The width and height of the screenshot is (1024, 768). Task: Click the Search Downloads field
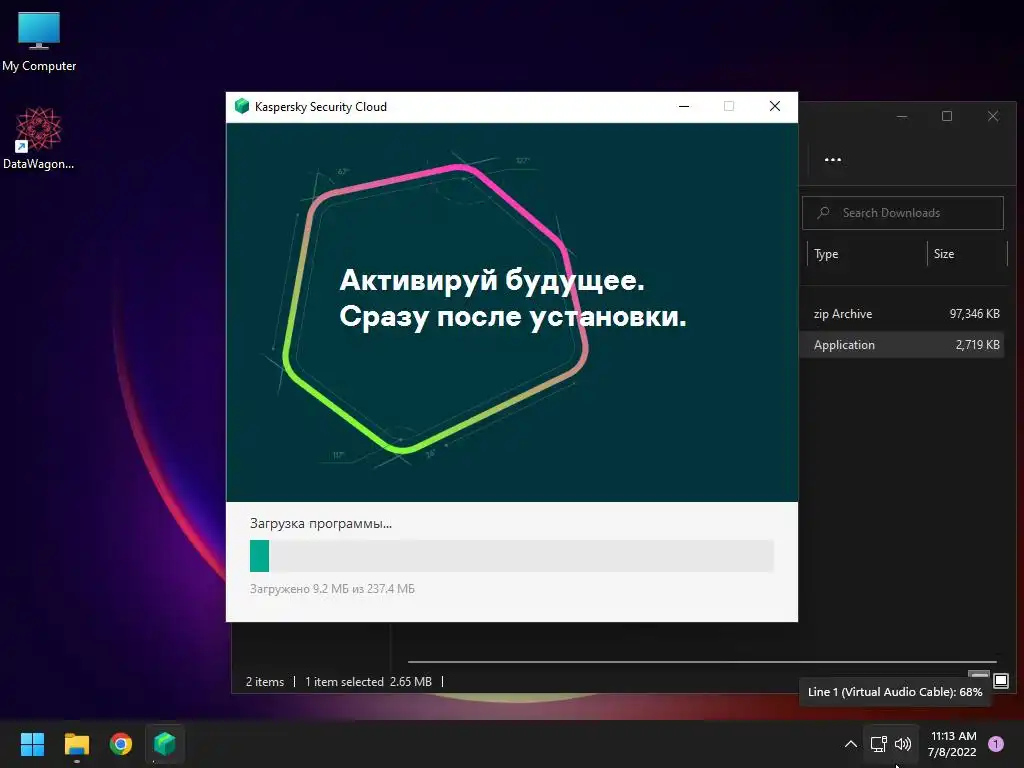tap(903, 213)
